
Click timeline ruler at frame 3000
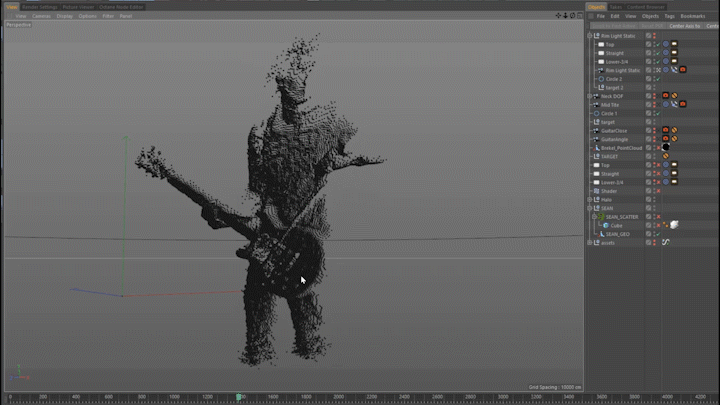(503, 396)
